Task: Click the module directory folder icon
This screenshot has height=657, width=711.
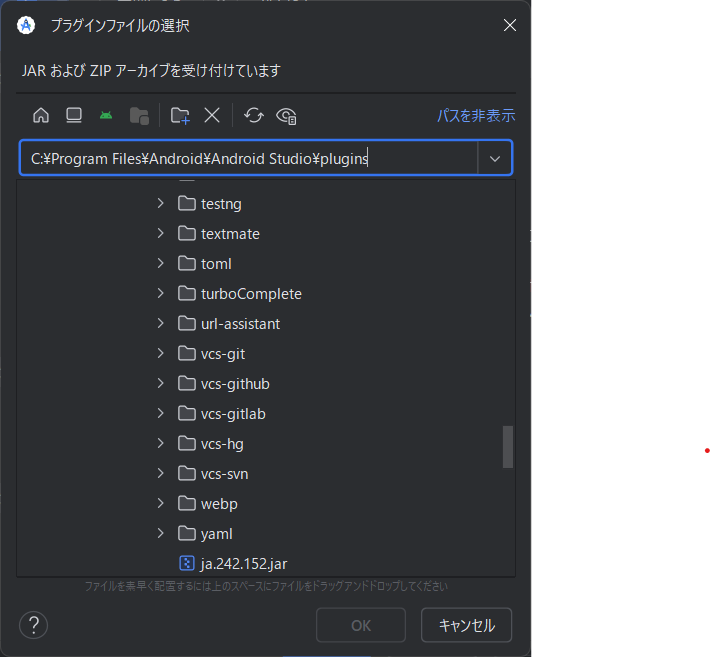Action: coord(139,116)
